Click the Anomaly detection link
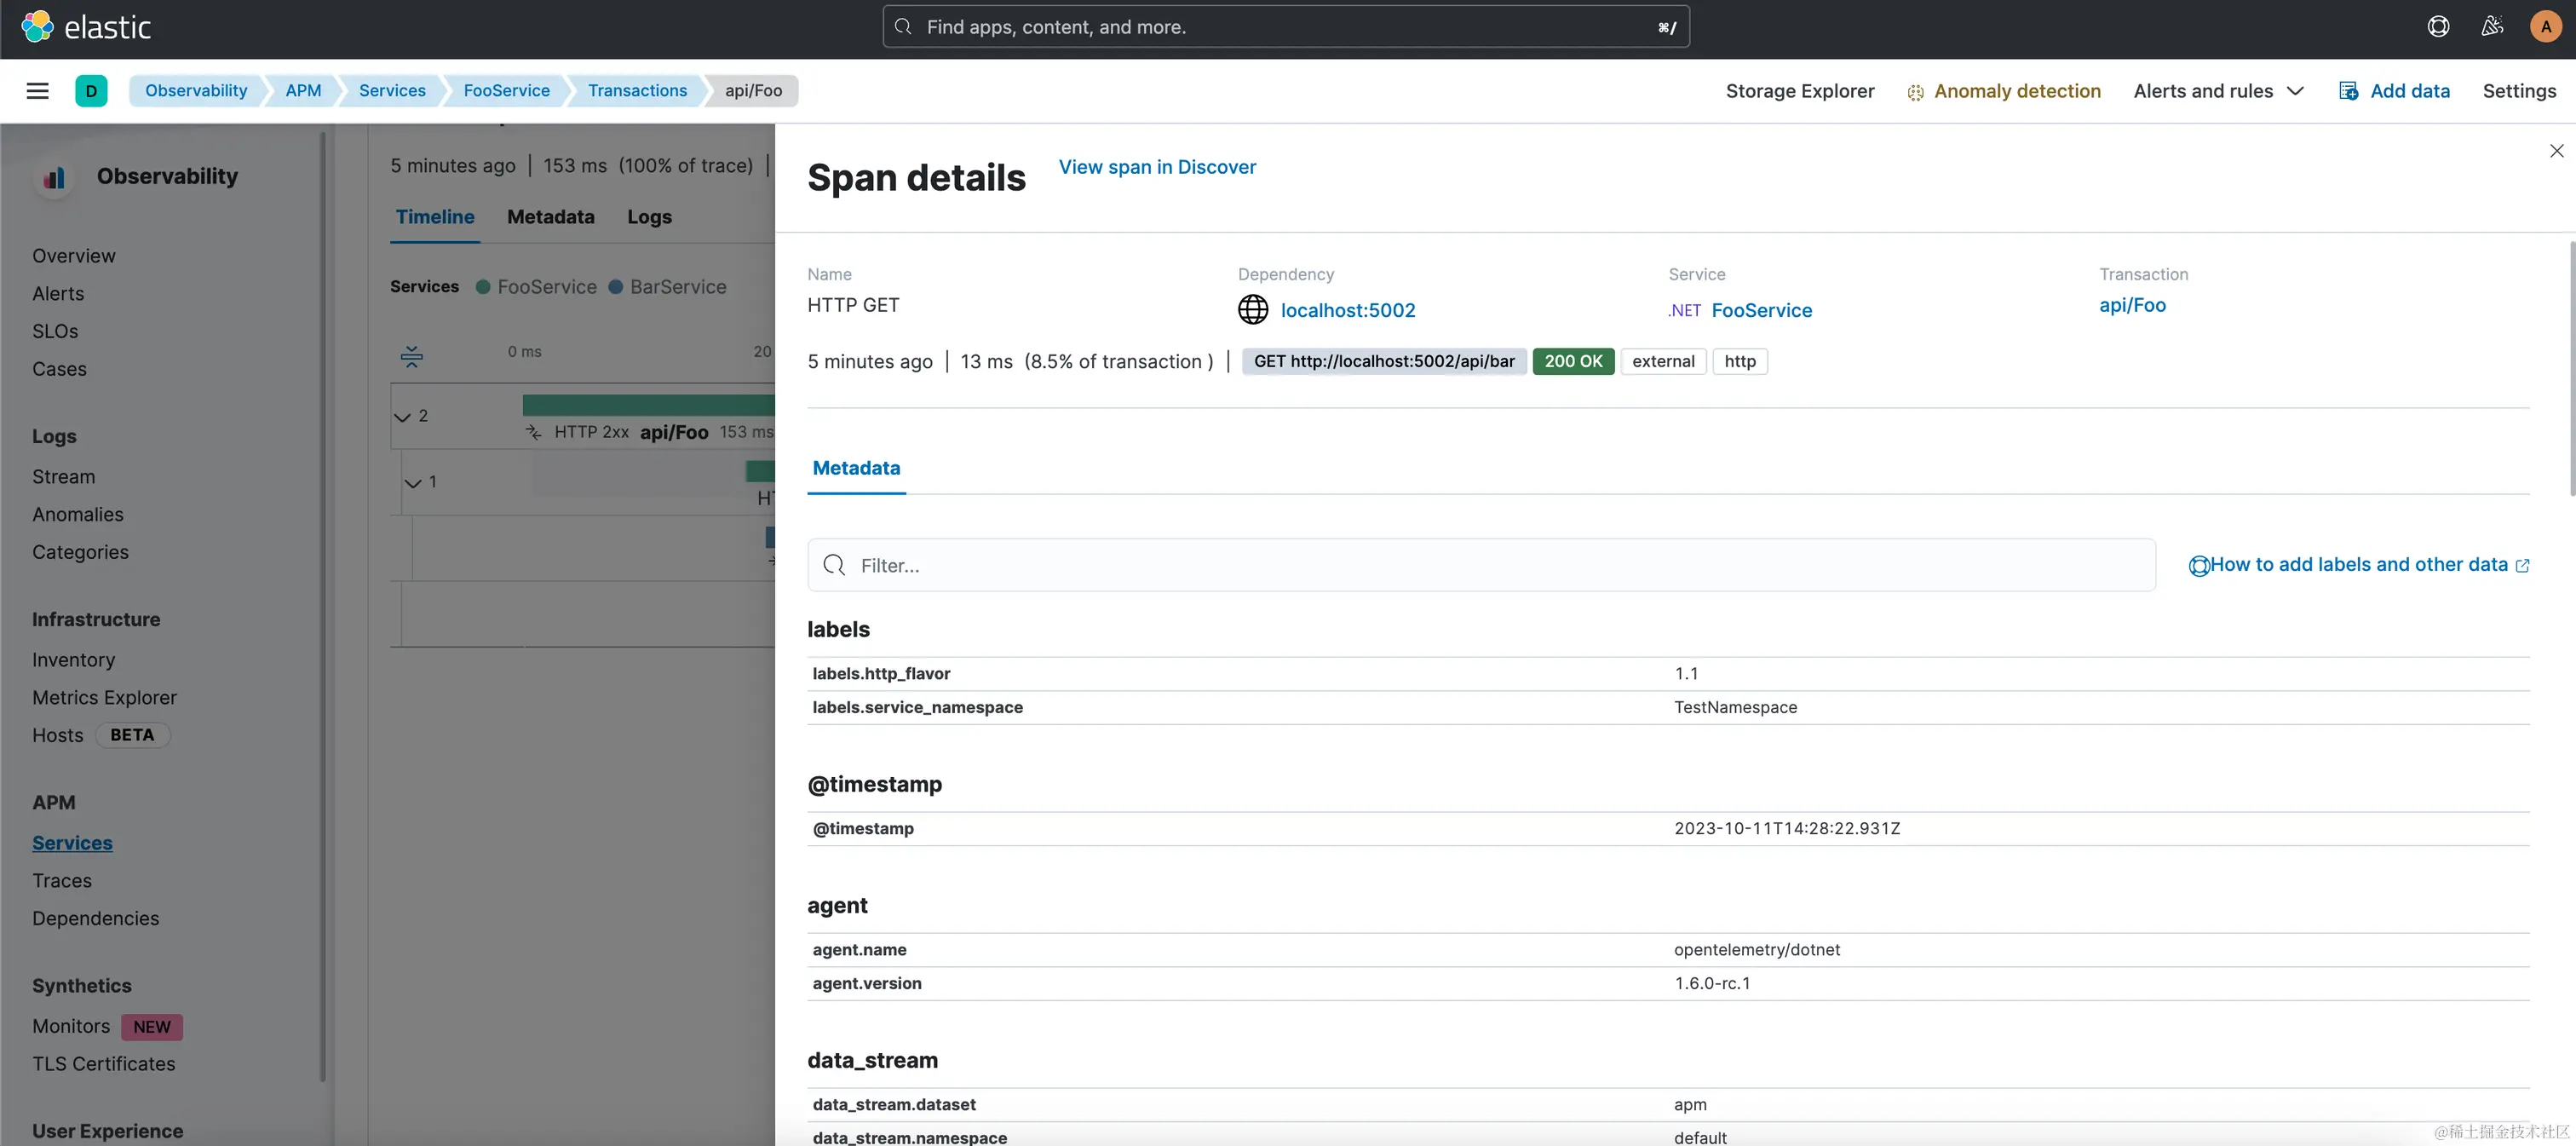The height and width of the screenshot is (1146, 2576). 2016,91
